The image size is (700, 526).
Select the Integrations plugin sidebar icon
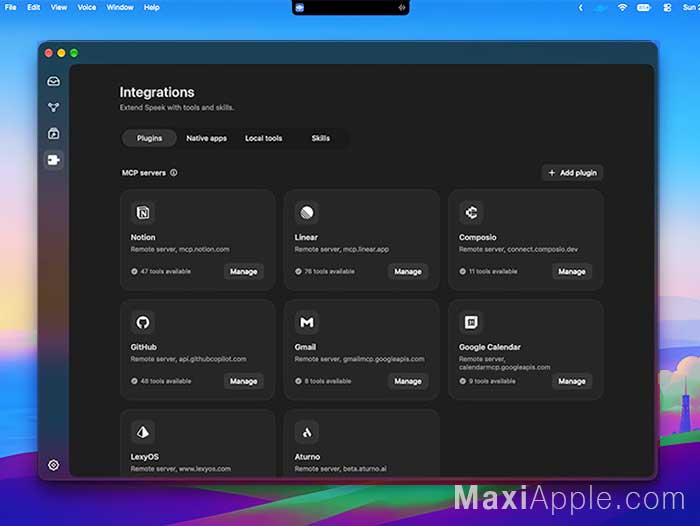point(54,160)
